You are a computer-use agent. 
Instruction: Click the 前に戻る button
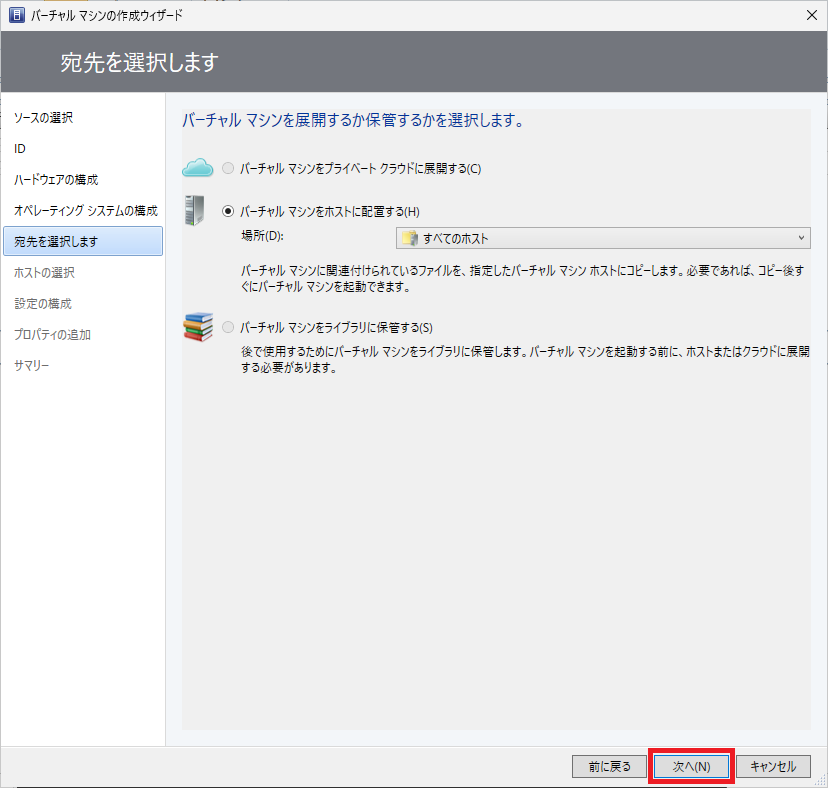(609, 766)
